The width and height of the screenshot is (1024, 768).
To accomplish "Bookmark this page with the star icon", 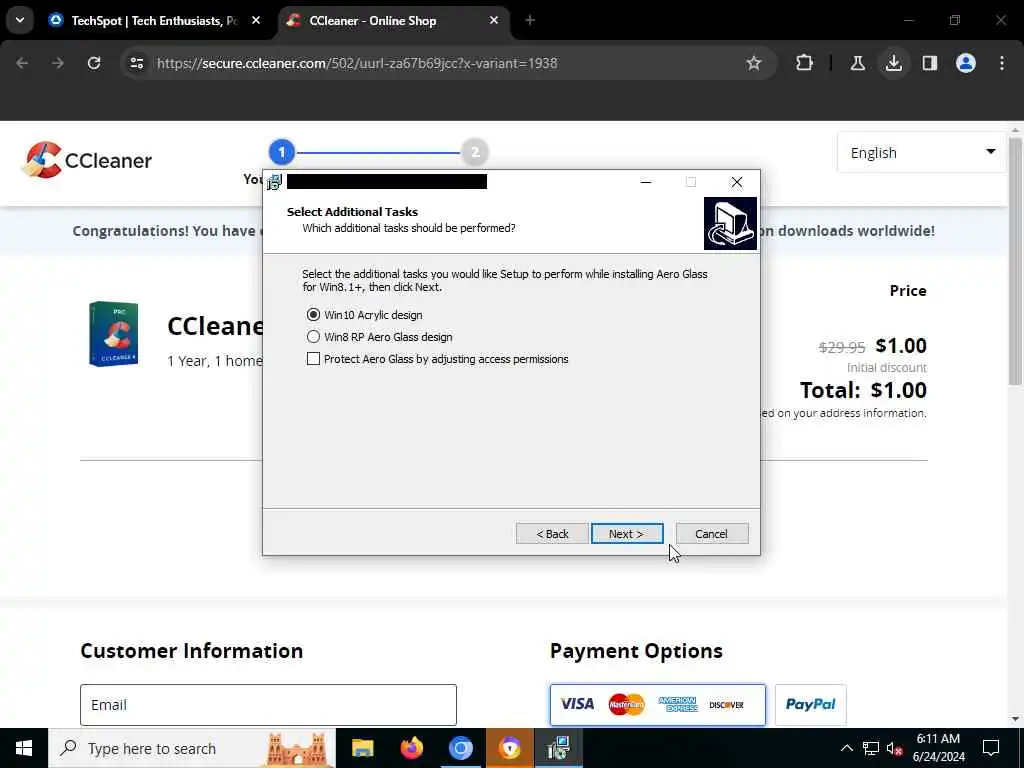I will (x=754, y=63).
